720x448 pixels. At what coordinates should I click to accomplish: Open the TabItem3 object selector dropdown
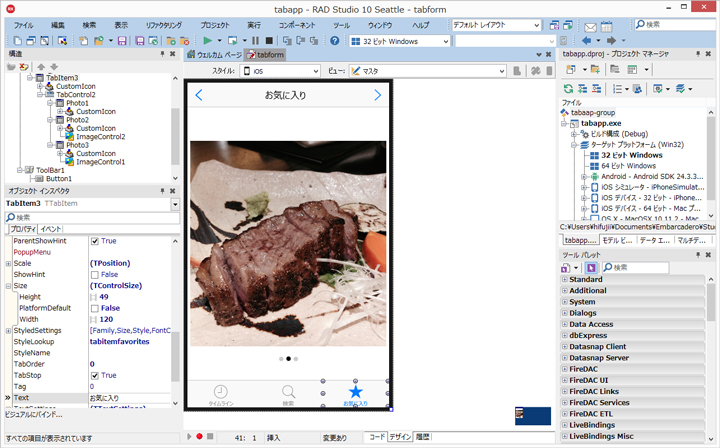pyautogui.click(x=175, y=204)
